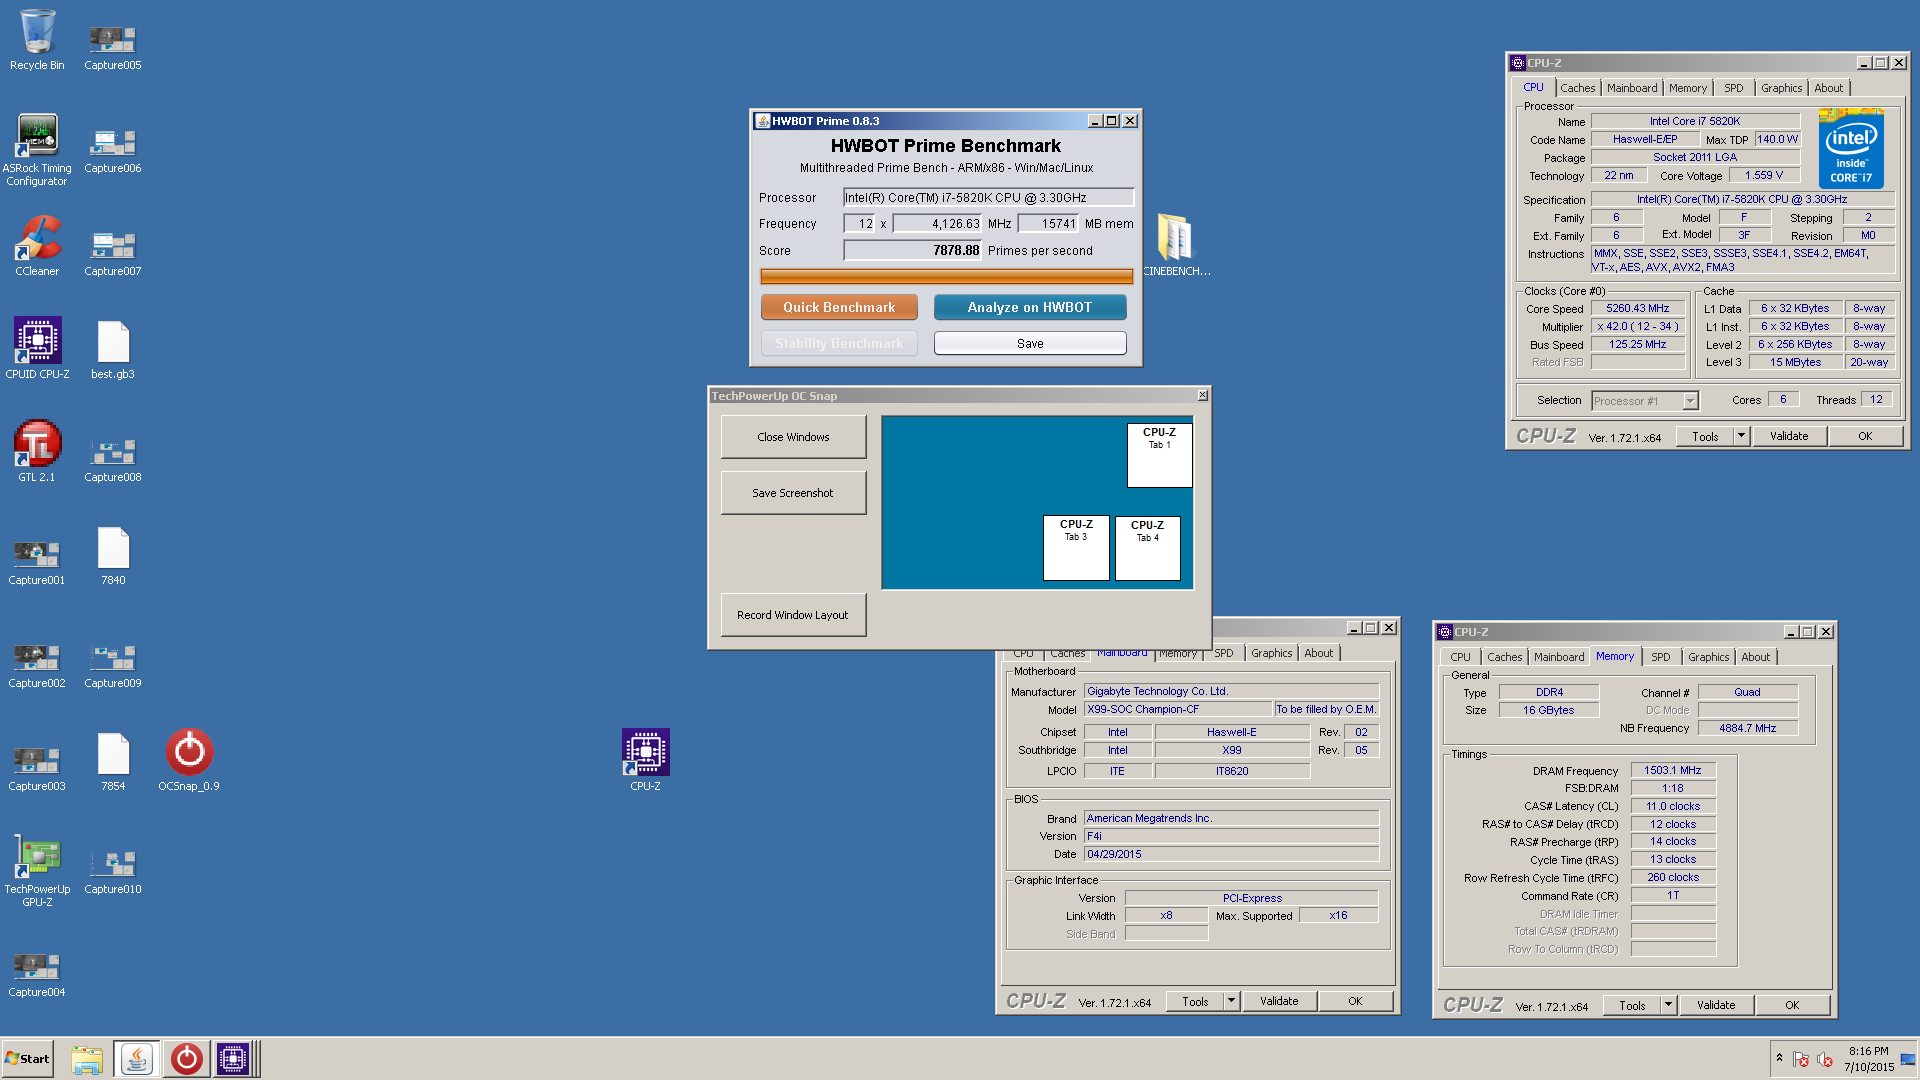Screen dimensions: 1920x1080
Task: Click the CPU-Z Tab 1 thumbnail in OC Snap
Action: pos(1159,455)
